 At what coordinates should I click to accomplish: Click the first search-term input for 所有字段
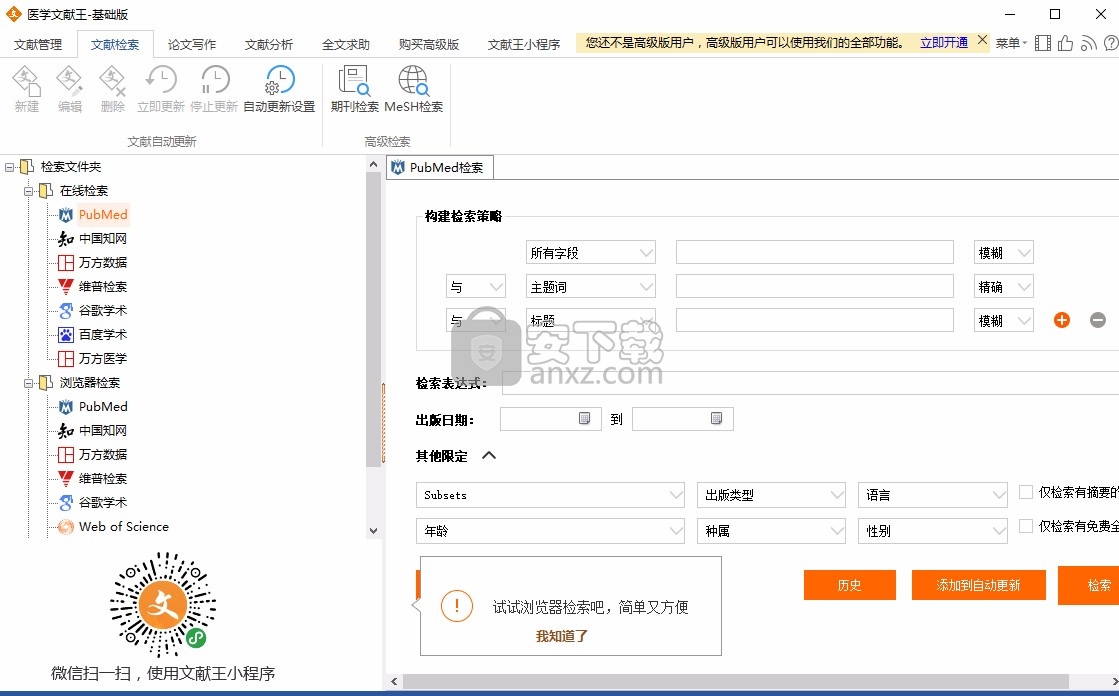[815, 253]
